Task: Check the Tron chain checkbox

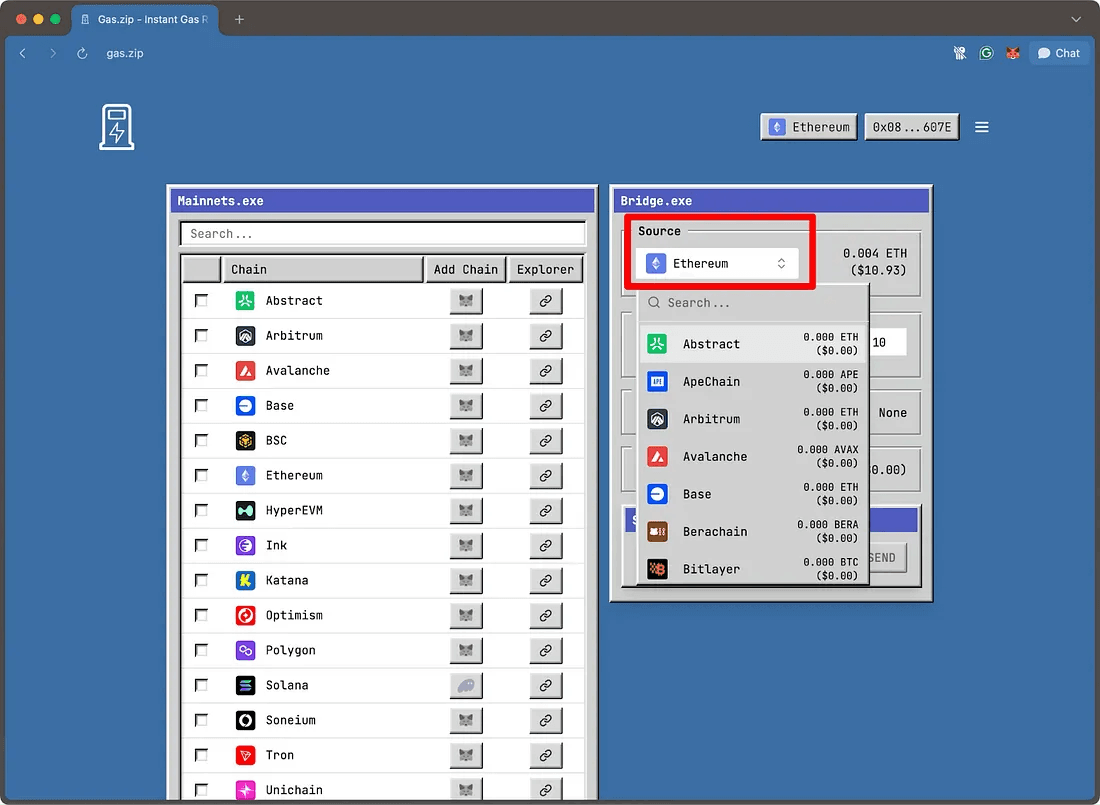Action: point(201,755)
